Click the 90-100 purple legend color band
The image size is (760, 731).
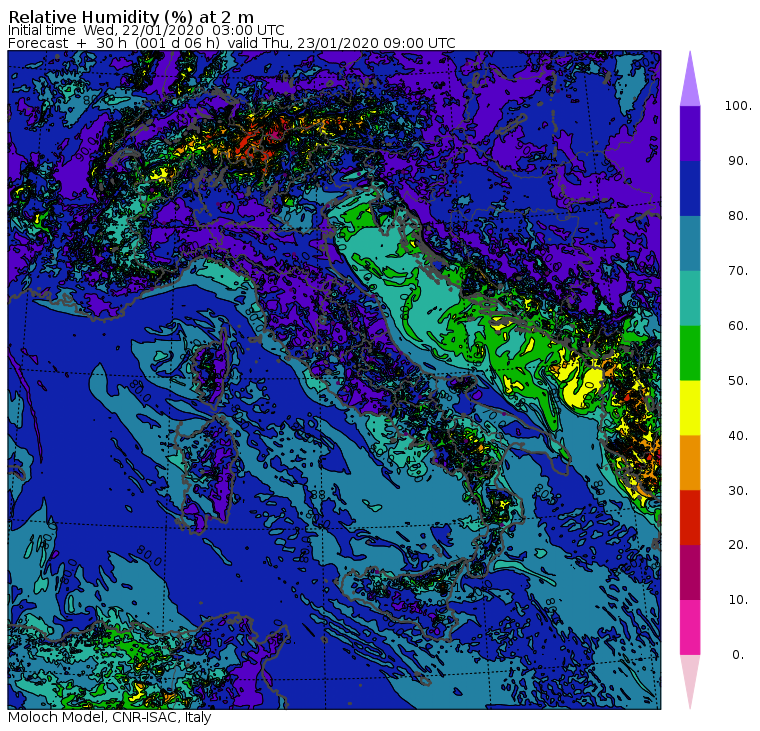coord(690,133)
